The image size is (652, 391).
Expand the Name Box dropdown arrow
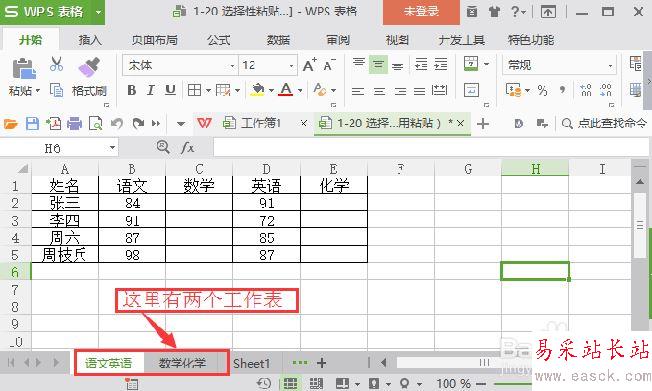point(112,148)
